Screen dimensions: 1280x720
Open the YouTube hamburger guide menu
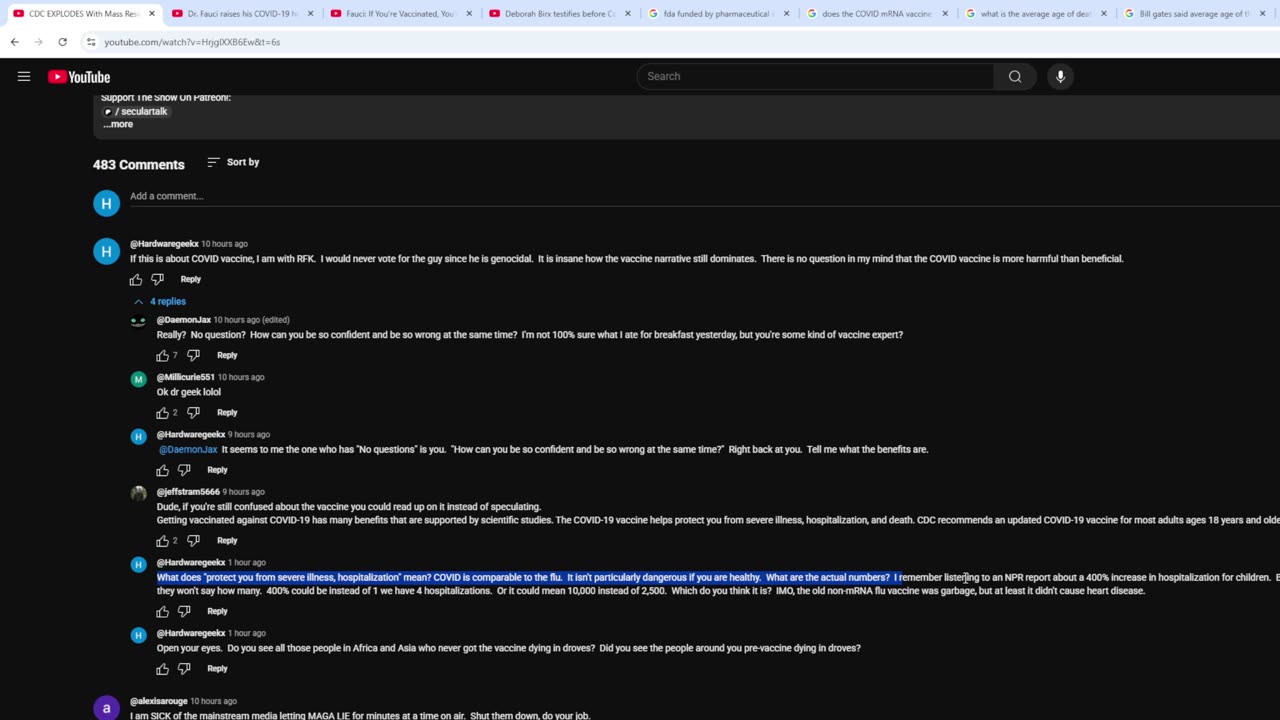[x=24, y=77]
